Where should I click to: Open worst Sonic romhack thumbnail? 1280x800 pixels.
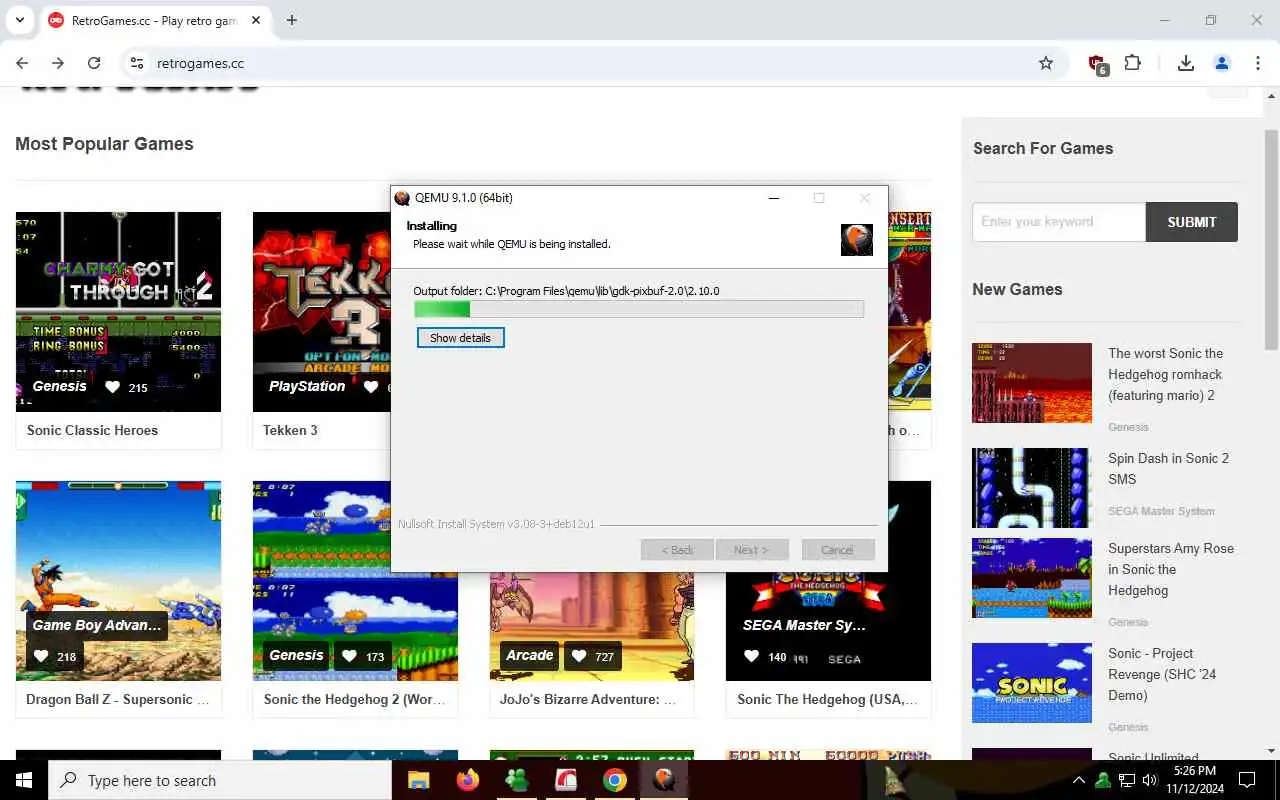click(1032, 383)
